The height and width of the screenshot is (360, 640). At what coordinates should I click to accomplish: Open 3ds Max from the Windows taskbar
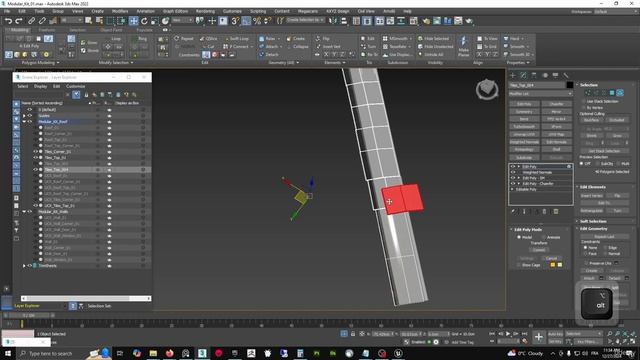202,353
